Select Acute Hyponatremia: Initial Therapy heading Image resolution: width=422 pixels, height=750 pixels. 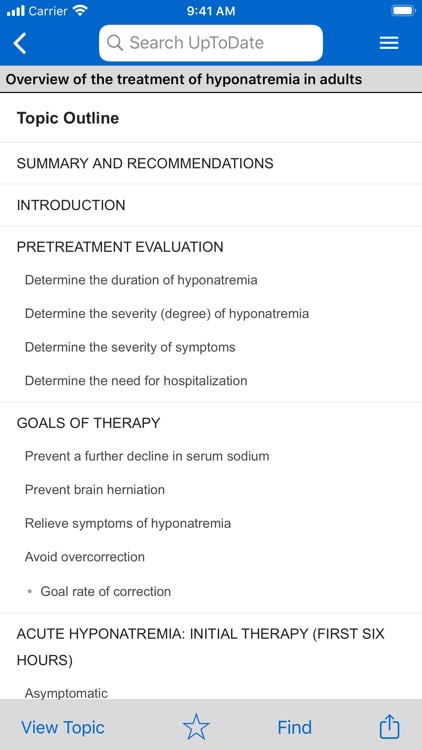pyautogui.click(x=201, y=647)
